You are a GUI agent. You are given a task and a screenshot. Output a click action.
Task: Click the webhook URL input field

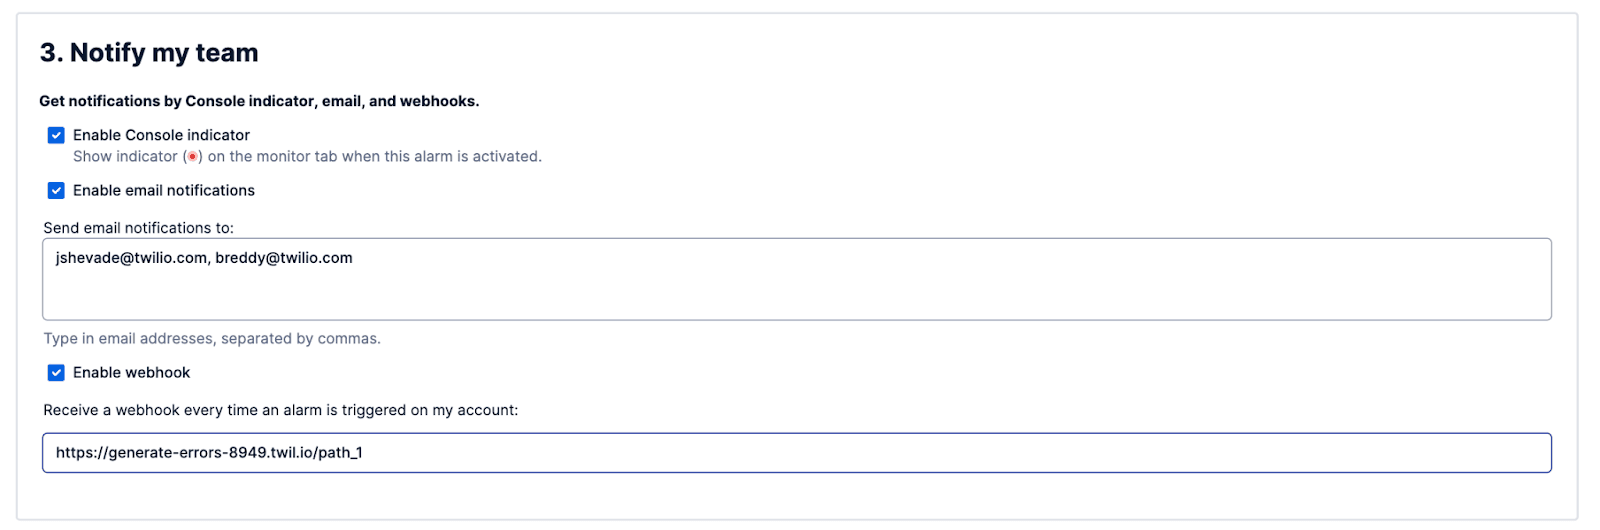click(796, 452)
